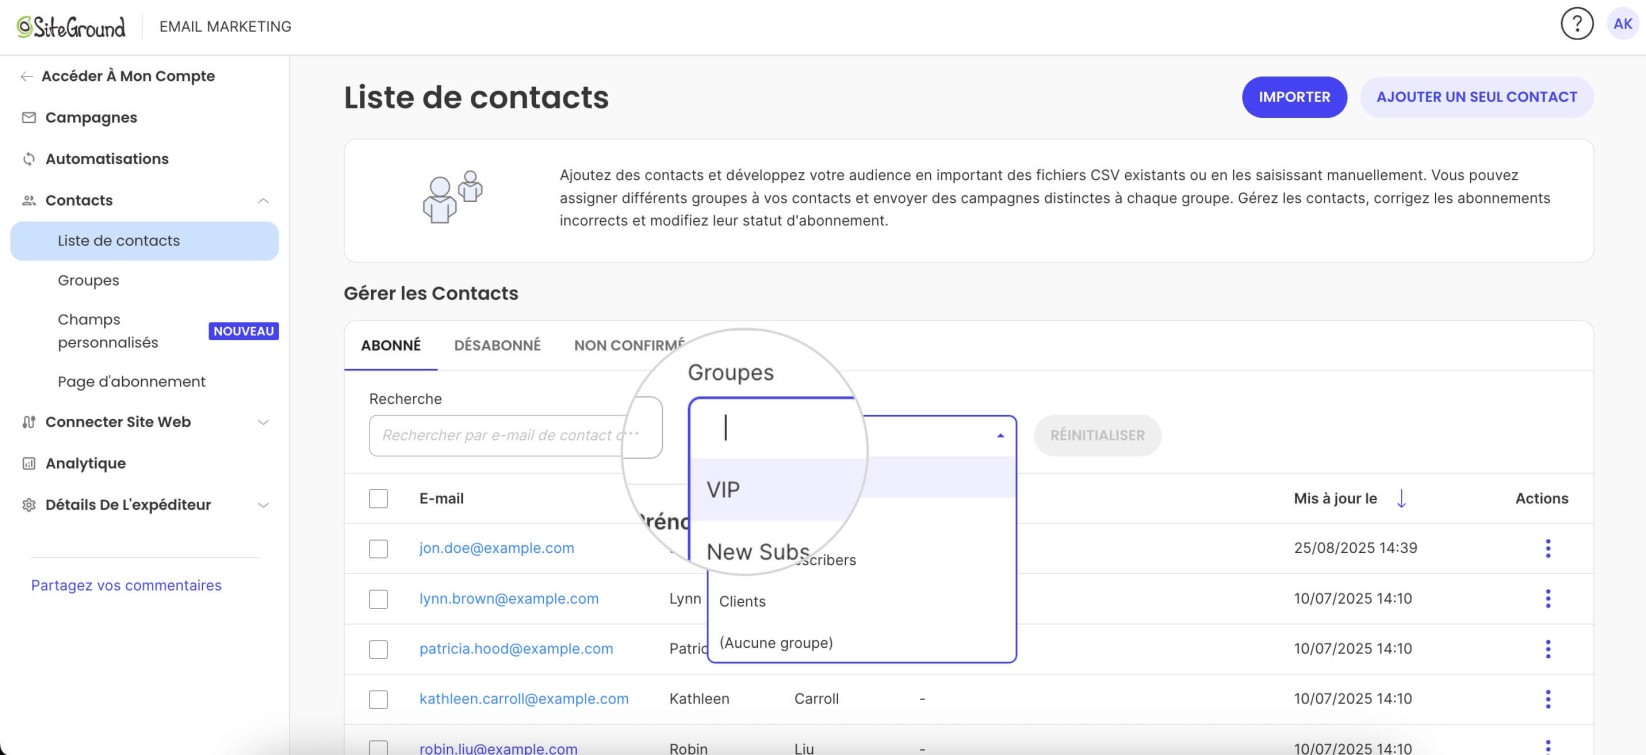This screenshot has height=755, width=1646.
Task: Click the Campagnes envelope icon
Action: [29, 118]
